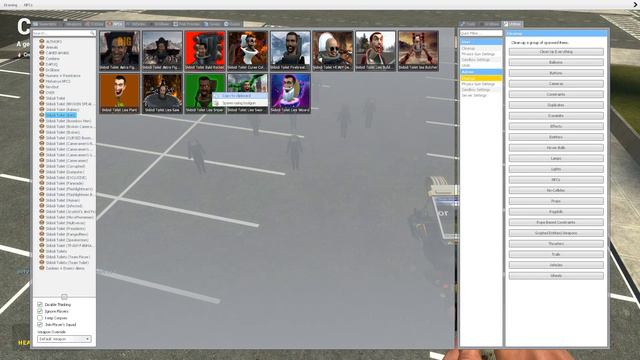Select the highlighted Admin Cleanup list item

click(481, 78)
